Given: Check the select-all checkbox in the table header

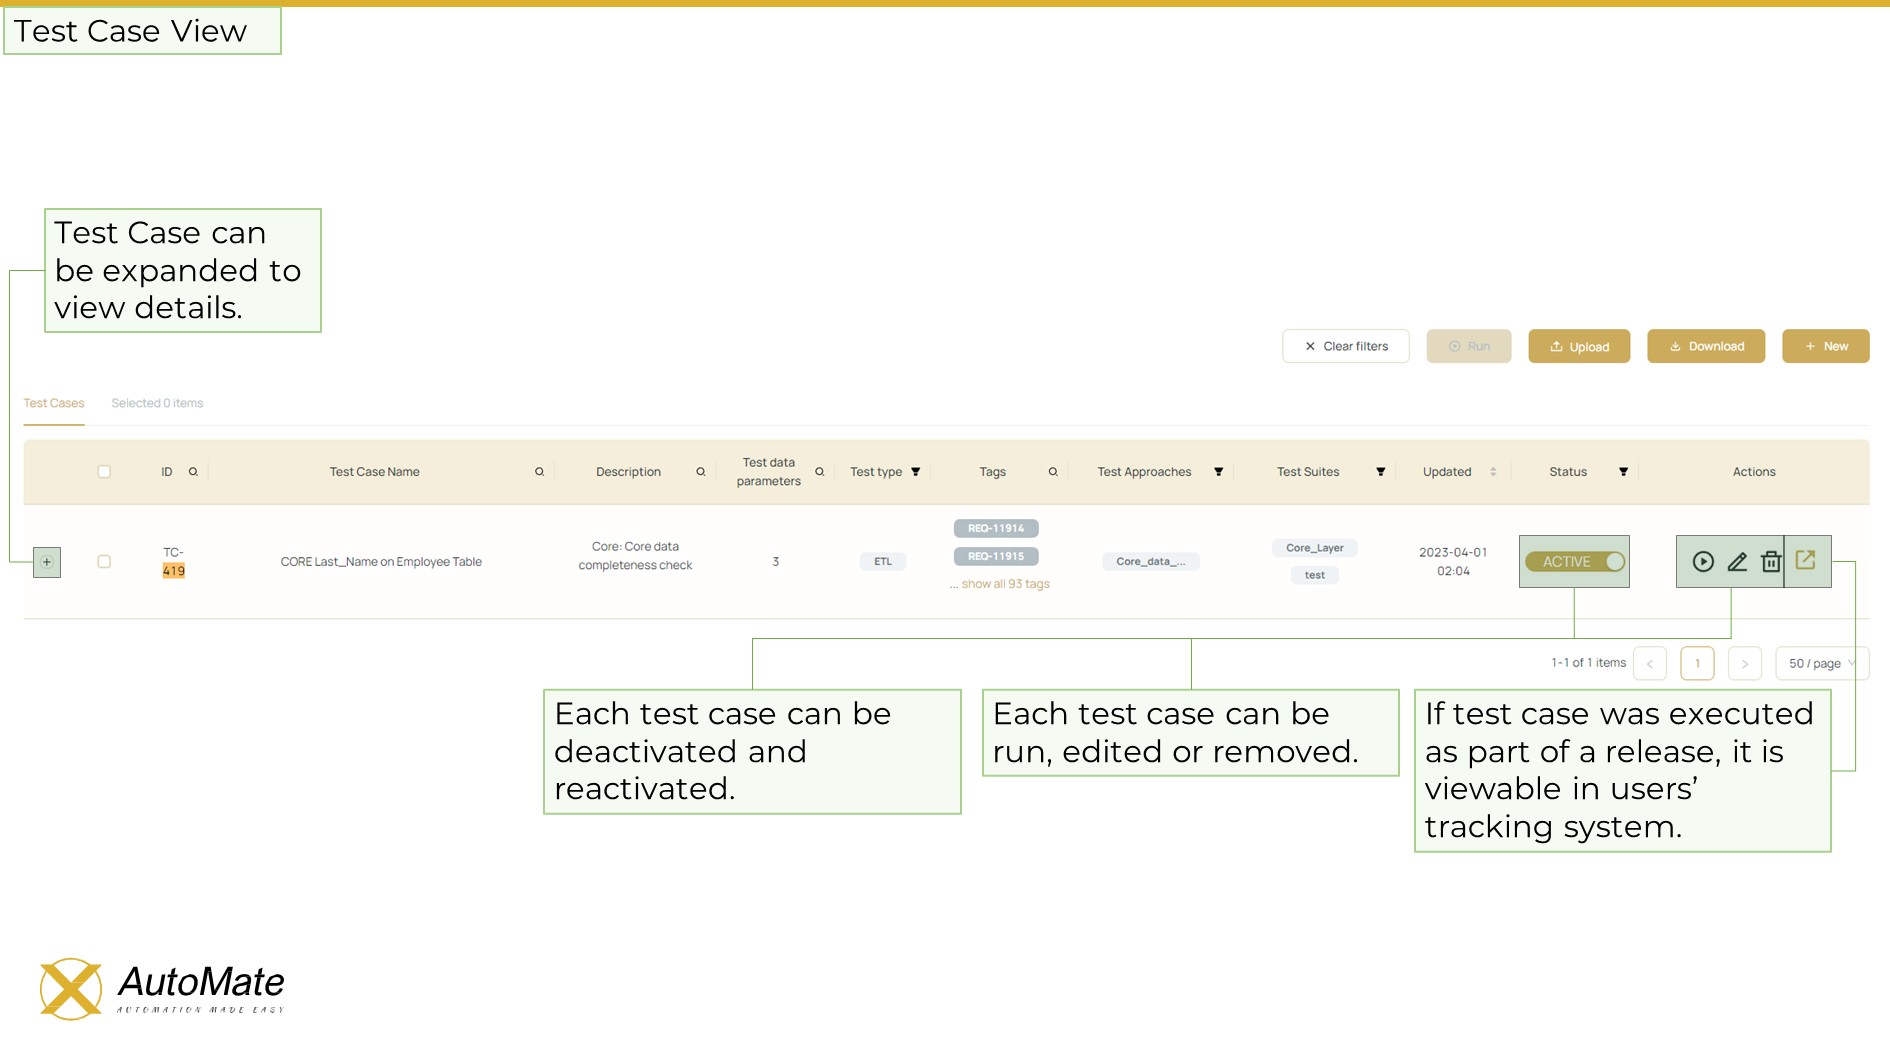Looking at the screenshot, I should click(x=104, y=471).
